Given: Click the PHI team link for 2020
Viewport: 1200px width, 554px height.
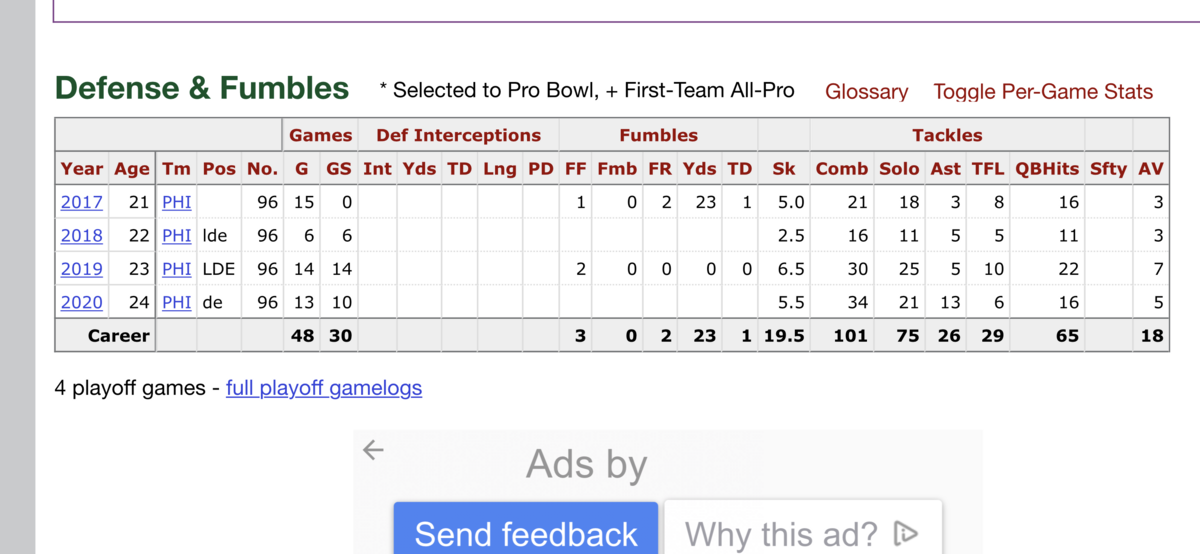Looking at the screenshot, I should [x=177, y=302].
